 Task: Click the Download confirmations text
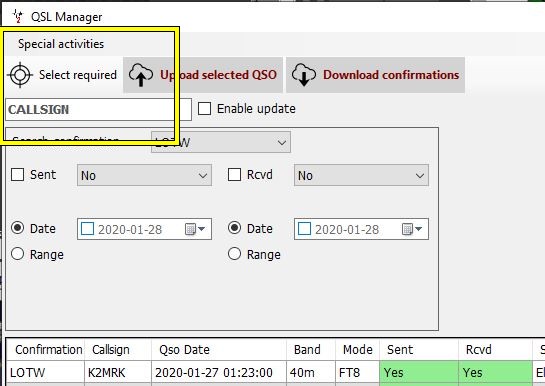coord(391,75)
